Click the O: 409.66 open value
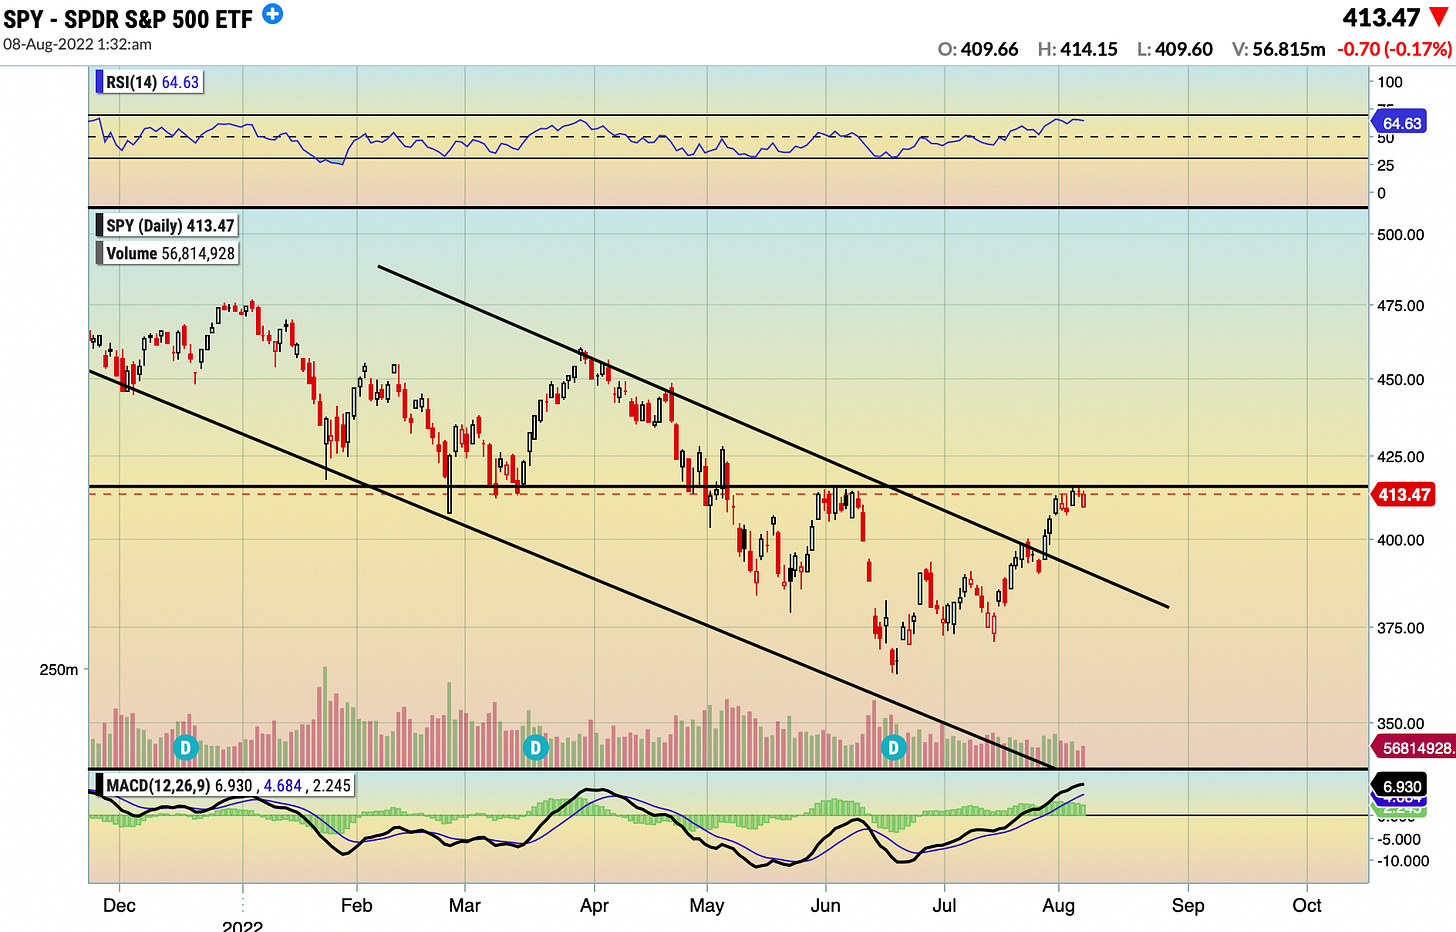The width and height of the screenshot is (1456, 932). point(978,49)
